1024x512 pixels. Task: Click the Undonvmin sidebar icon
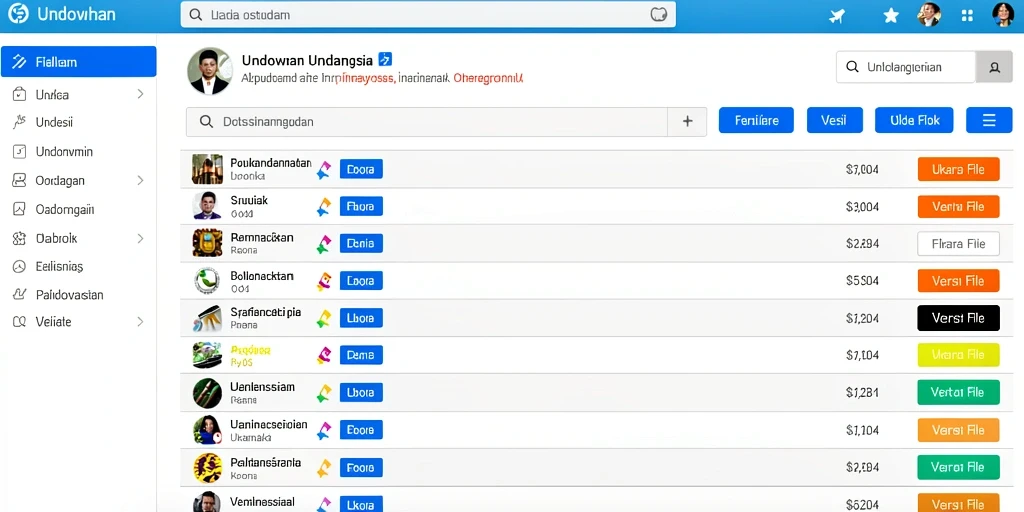pos(19,152)
